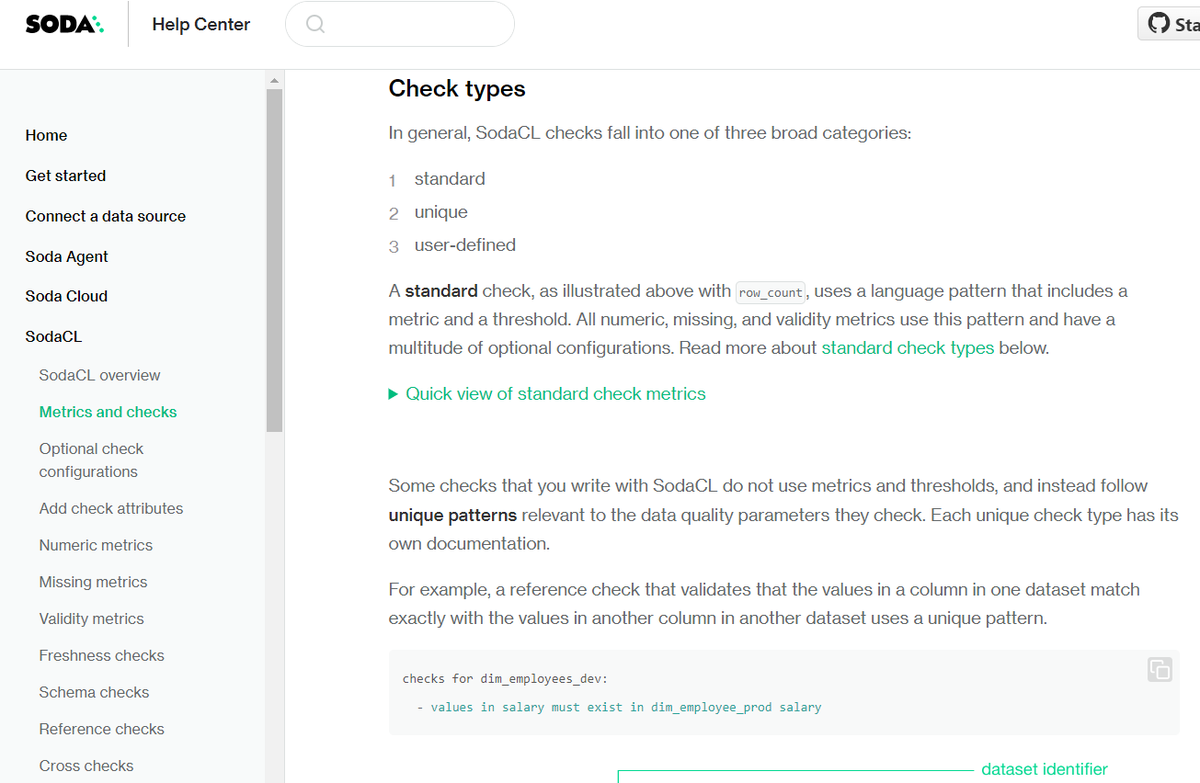Open Soda Agent in the sidebar
This screenshot has height=783, width=1200.
(x=67, y=256)
